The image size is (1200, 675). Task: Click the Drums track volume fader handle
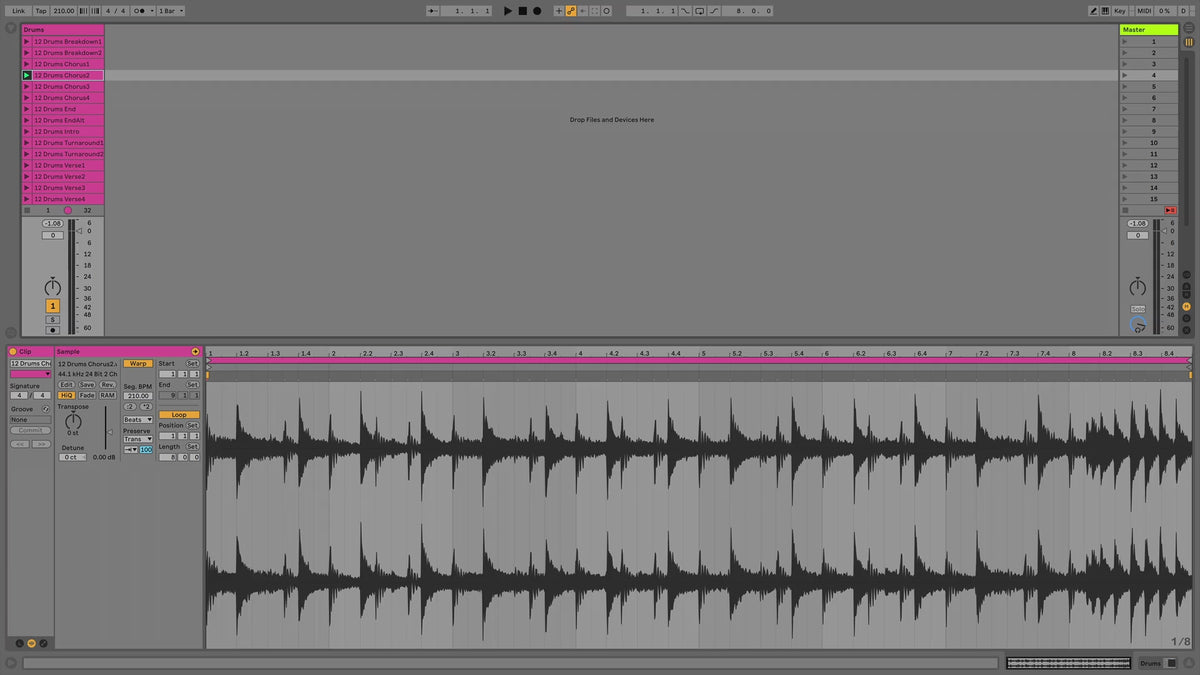coord(80,231)
